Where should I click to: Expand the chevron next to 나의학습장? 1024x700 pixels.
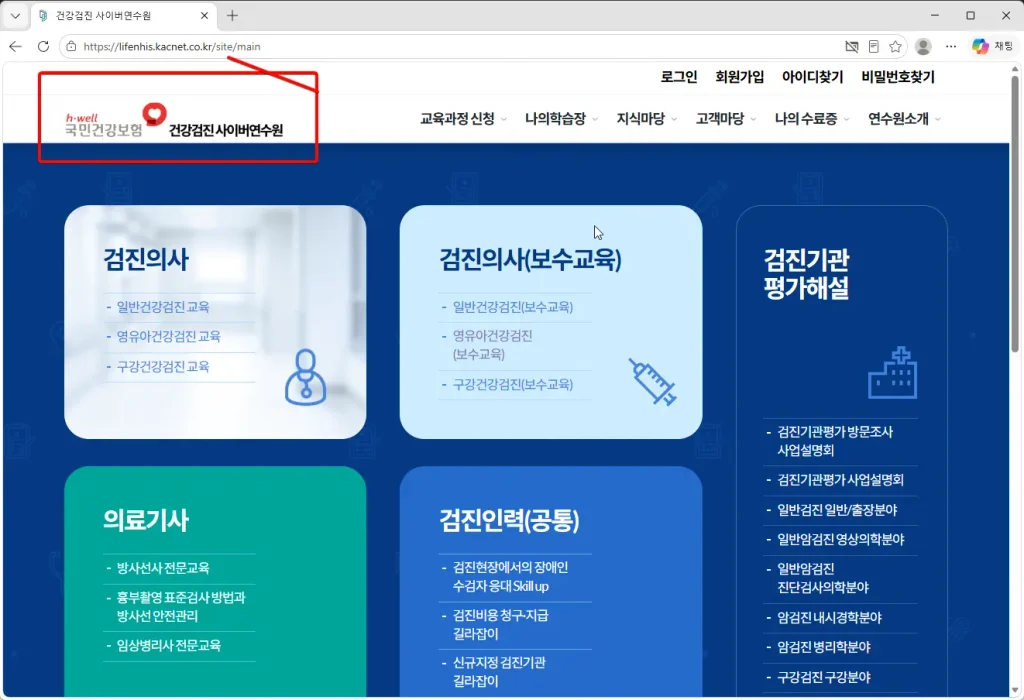pos(594,119)
